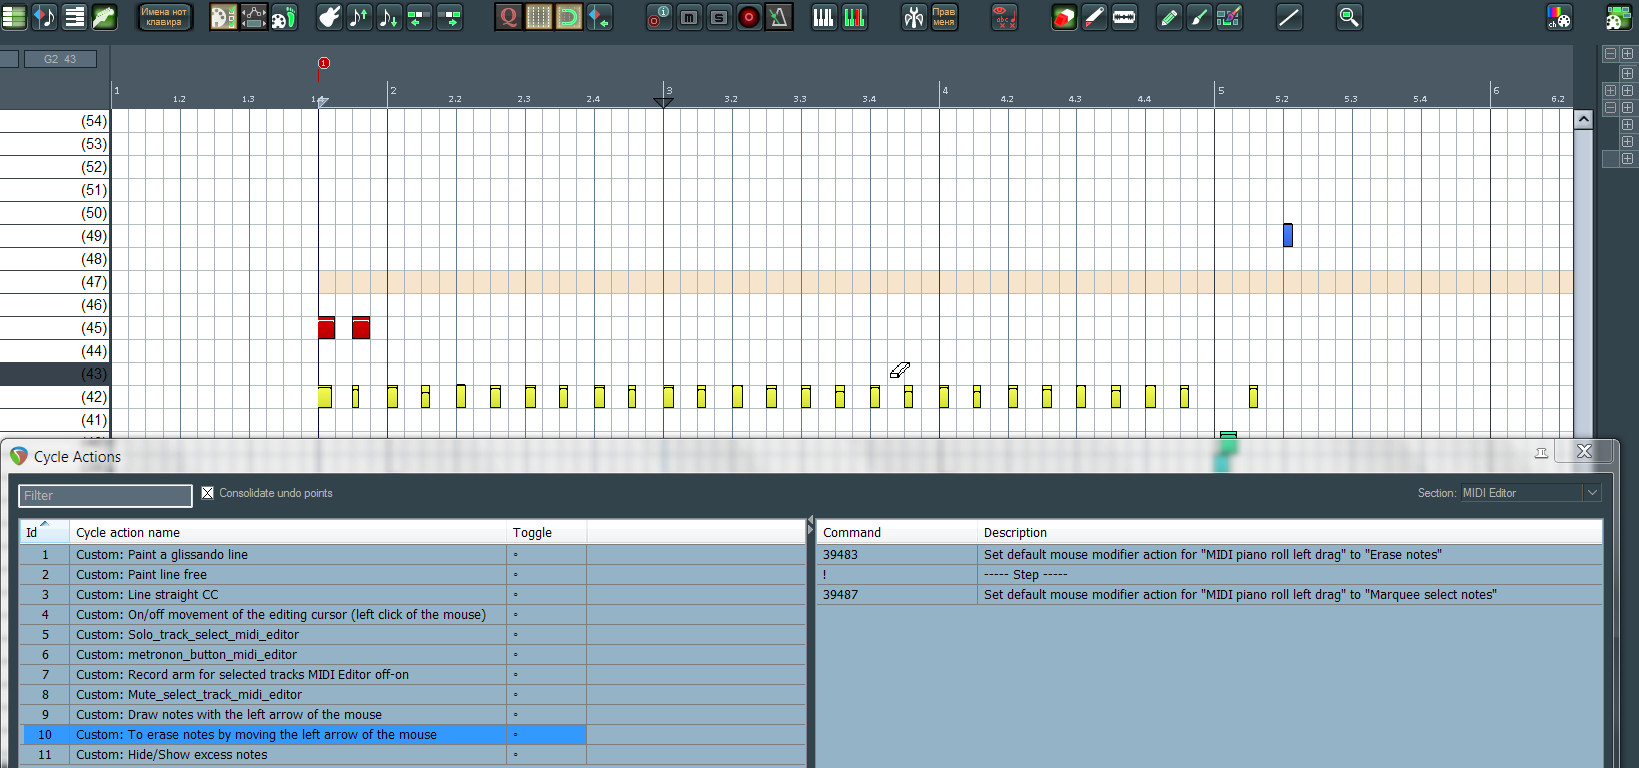Image resolution: width=1639 pixels, height=768 pixels.
Task: Click the green track list icon
Action: 14,17
